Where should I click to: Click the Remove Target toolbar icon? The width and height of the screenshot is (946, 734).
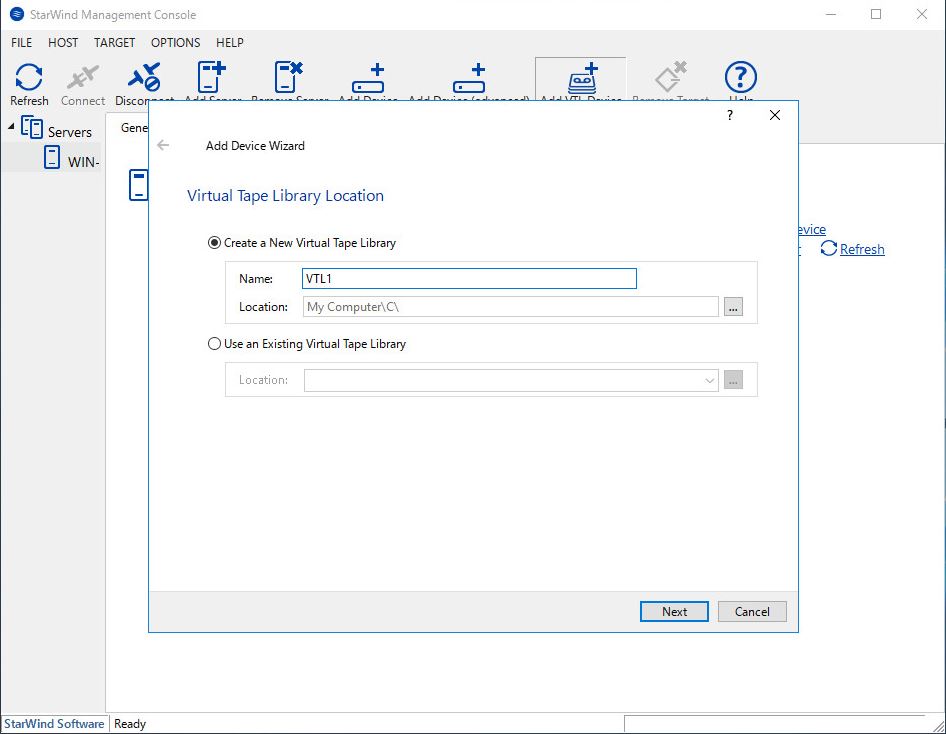671,76
